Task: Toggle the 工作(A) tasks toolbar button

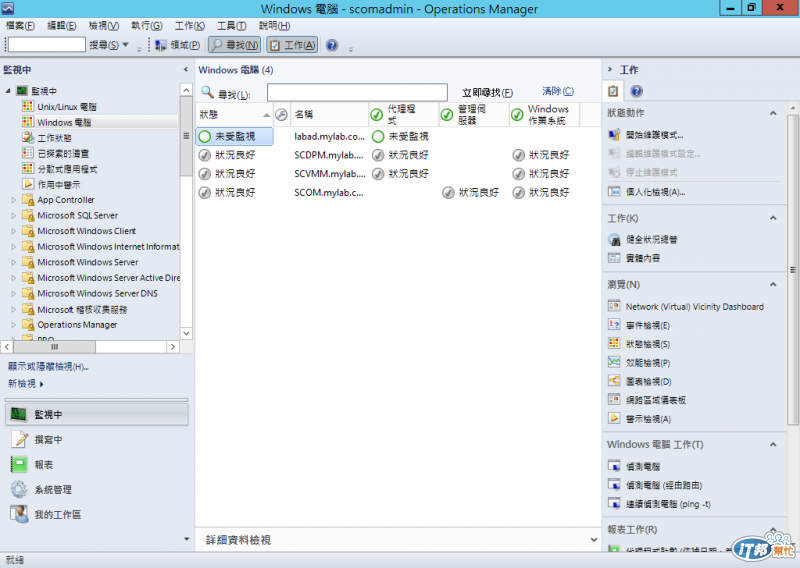Action: coord(292,45)
